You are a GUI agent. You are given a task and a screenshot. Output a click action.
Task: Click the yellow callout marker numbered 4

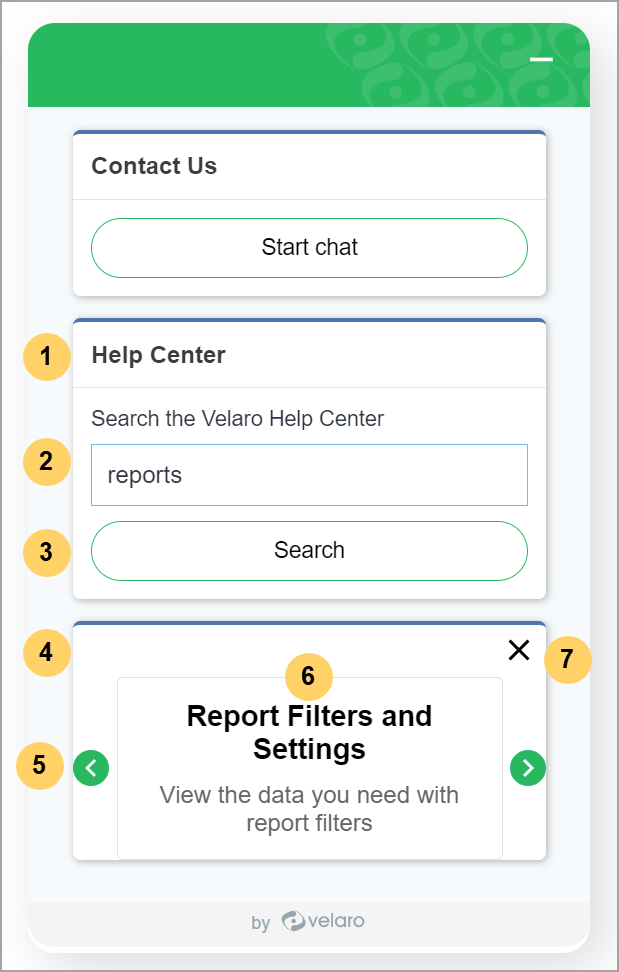click(46, 653)
